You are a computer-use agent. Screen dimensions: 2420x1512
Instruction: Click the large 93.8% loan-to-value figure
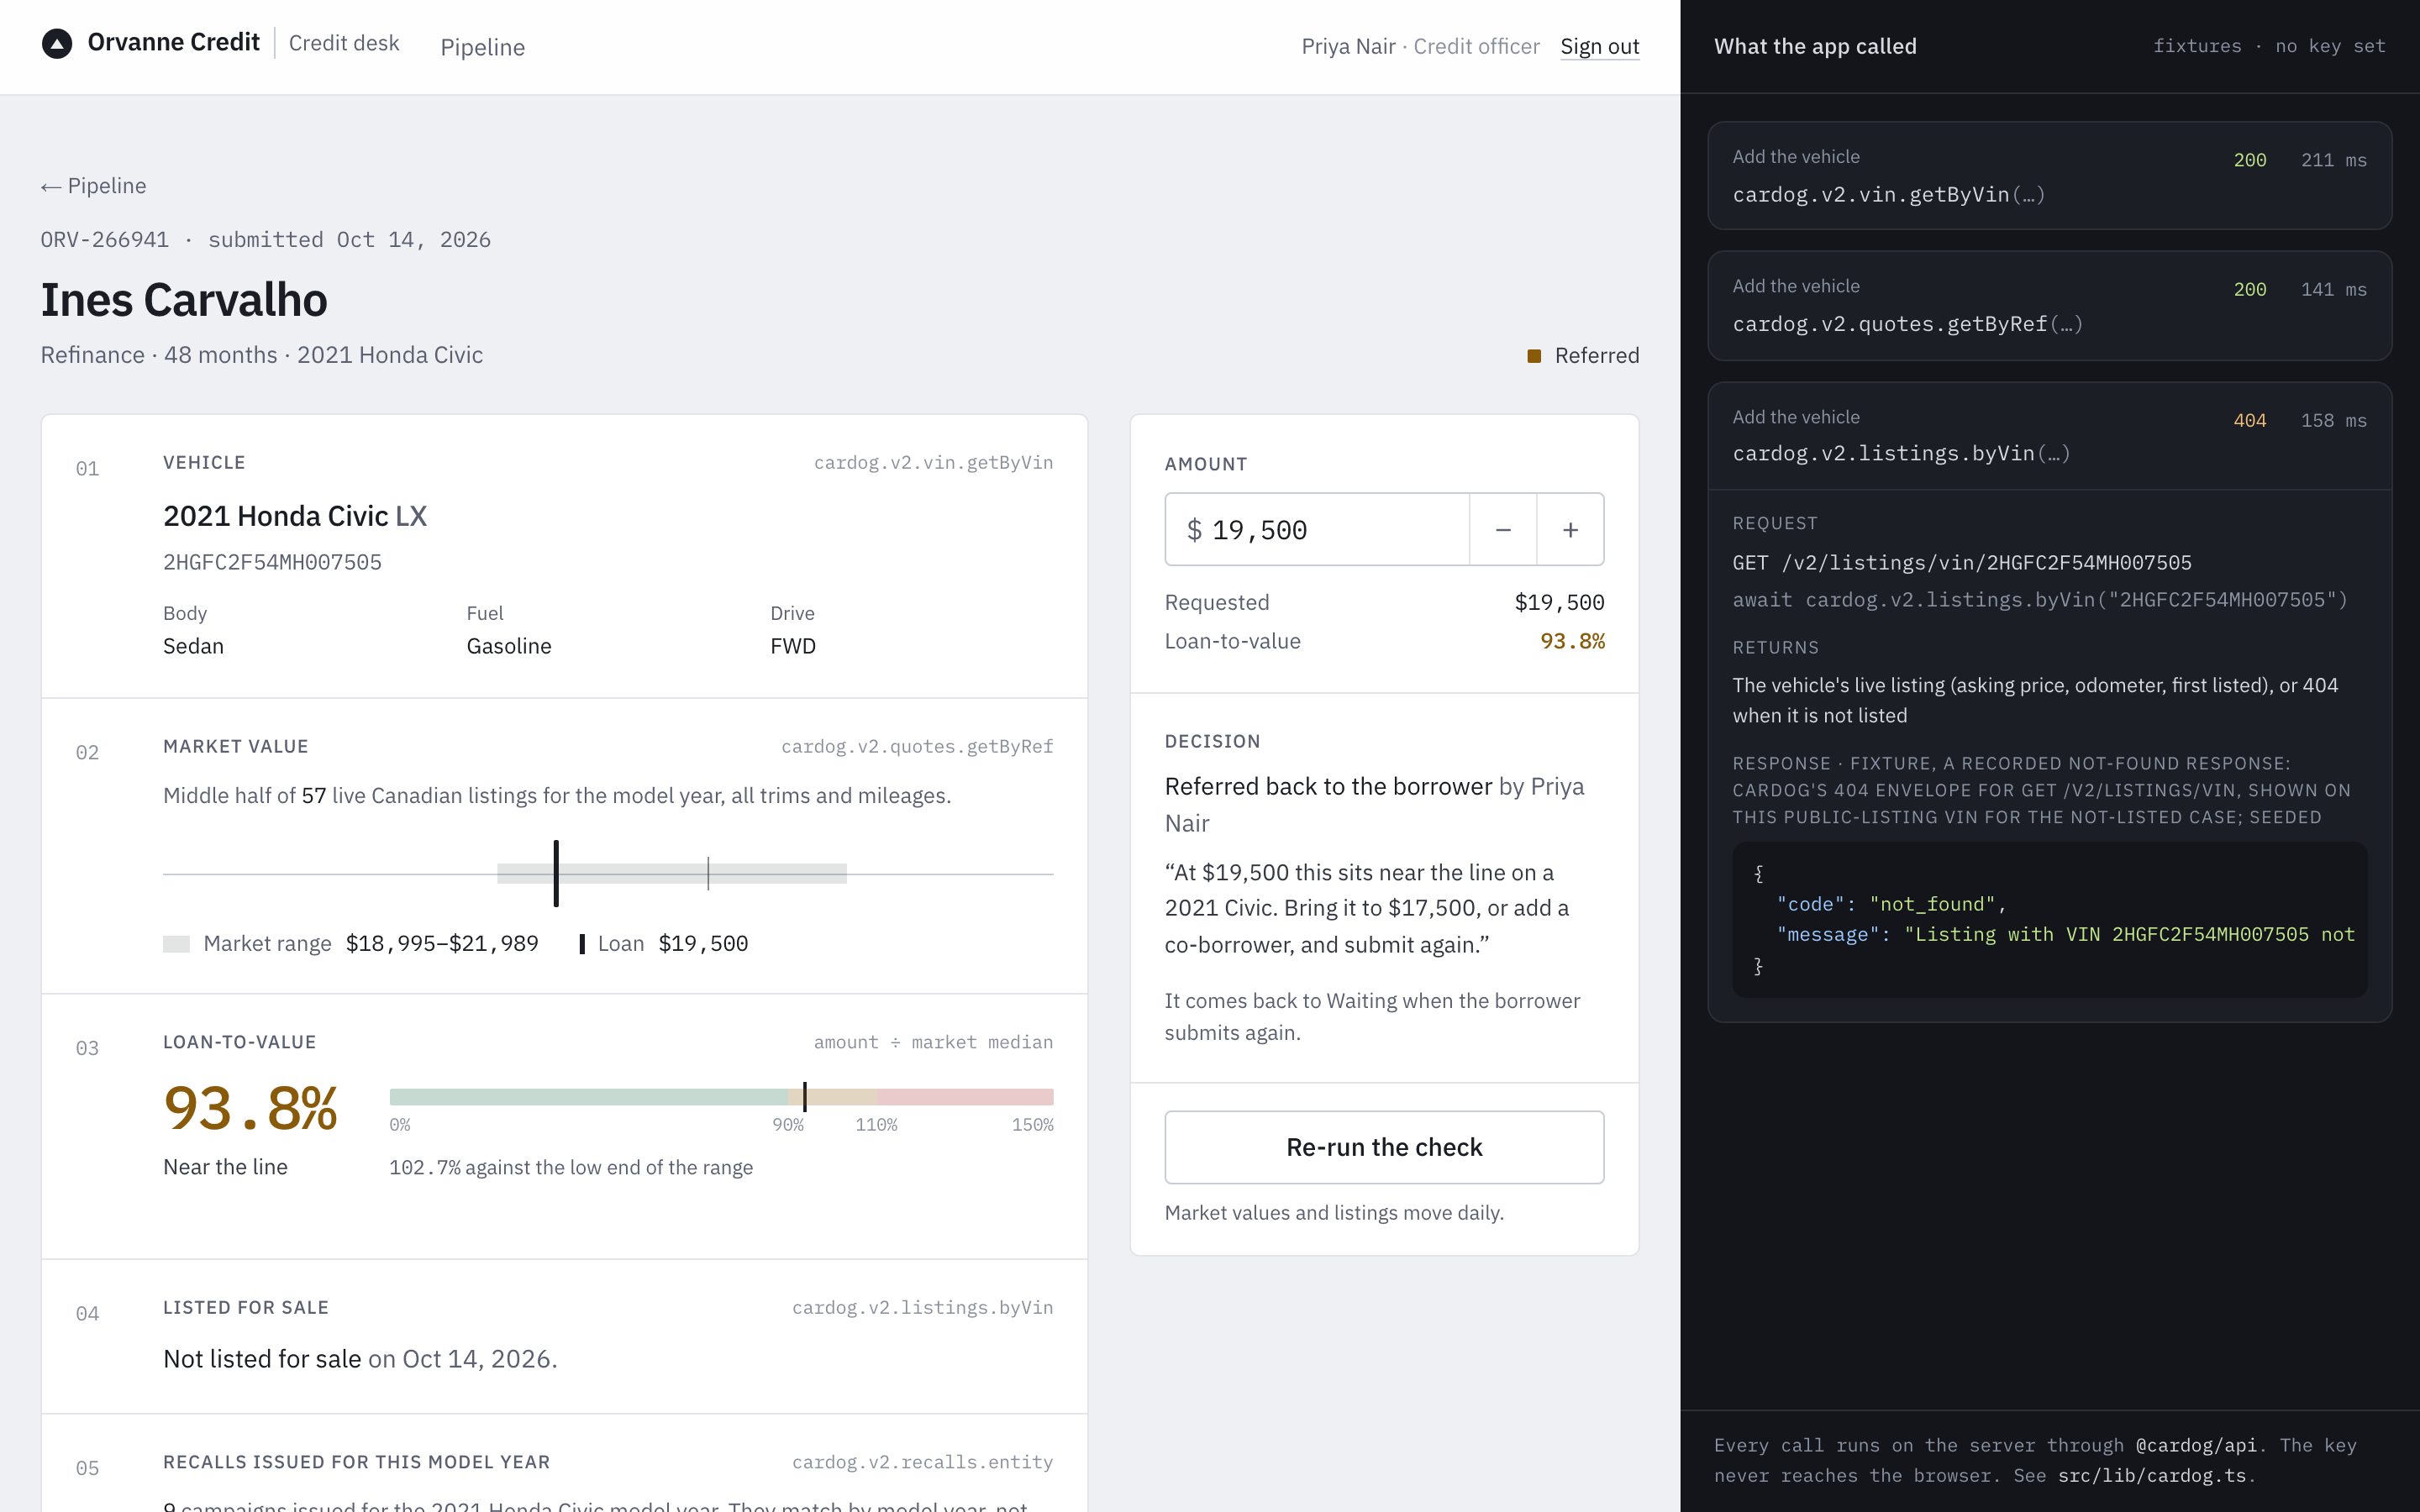pyautogui.click(x=250, y=1109)
